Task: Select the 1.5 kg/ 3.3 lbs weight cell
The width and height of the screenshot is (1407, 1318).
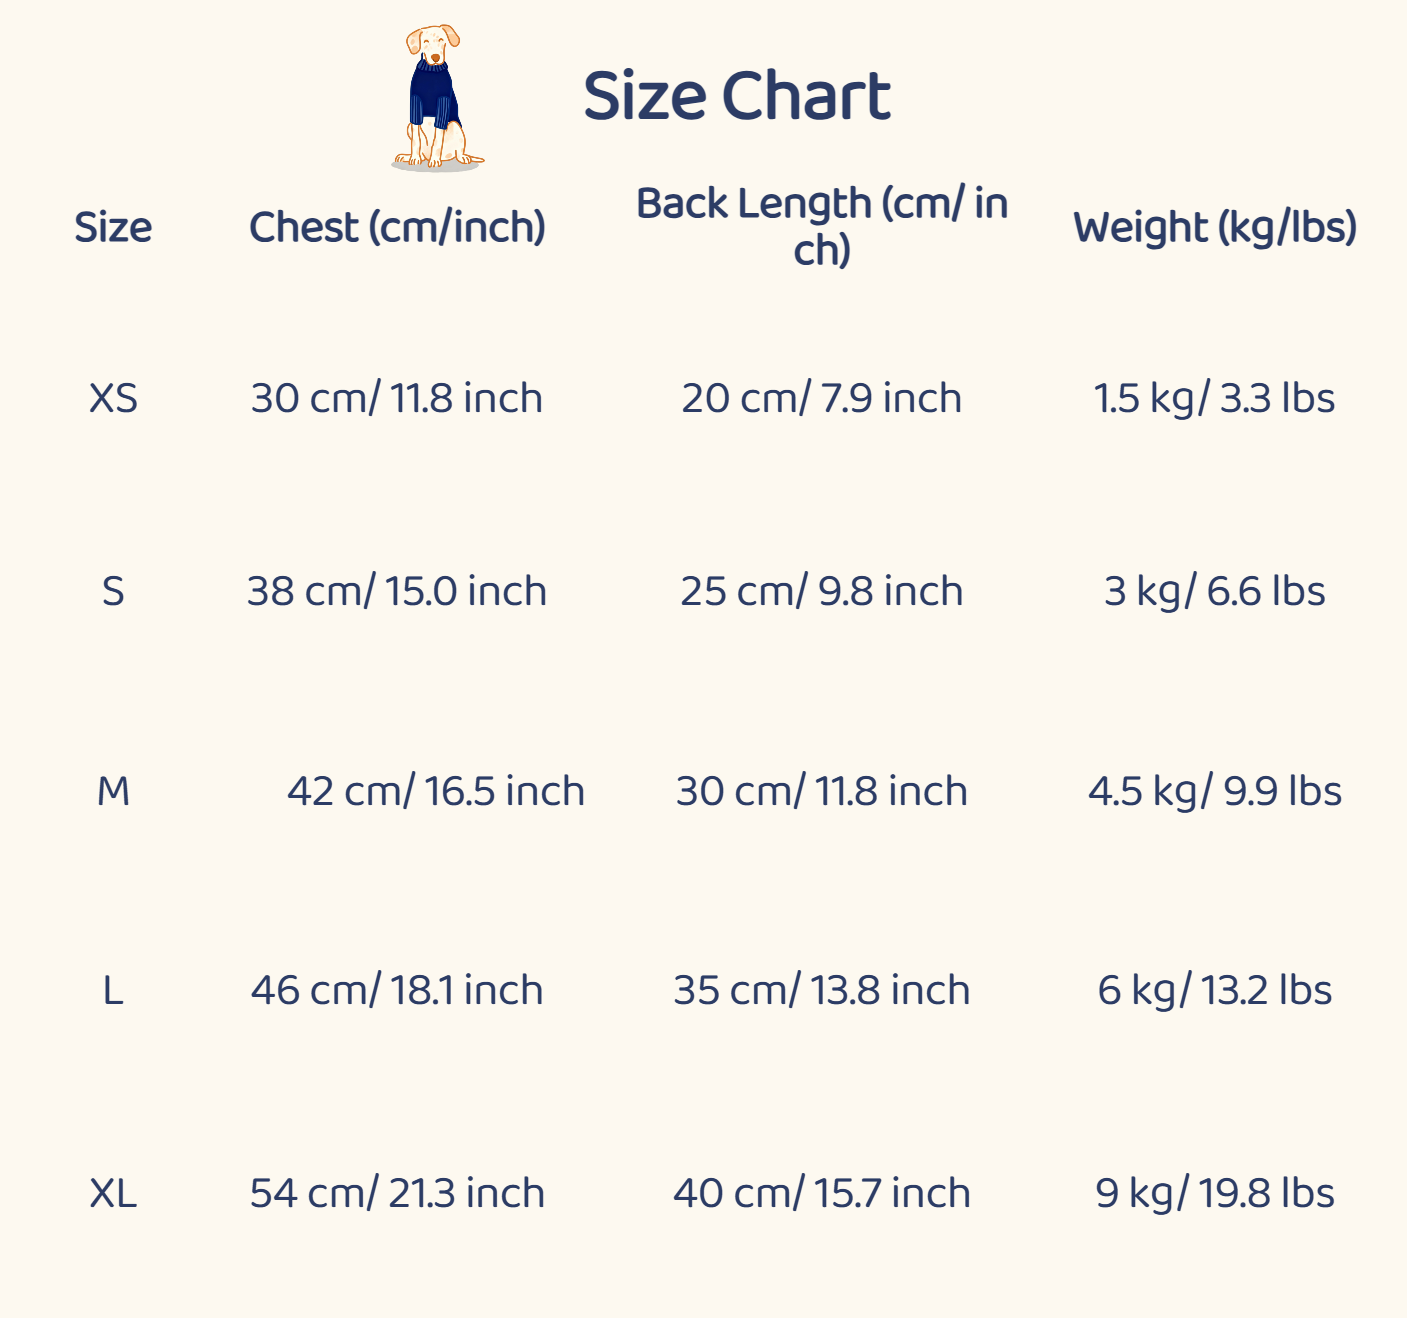Action: (x=1214, y=398)
